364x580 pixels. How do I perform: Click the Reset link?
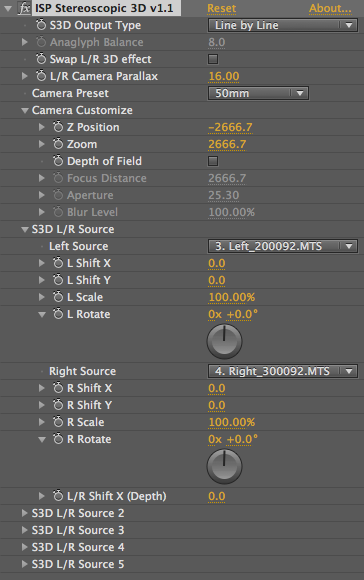221,8
